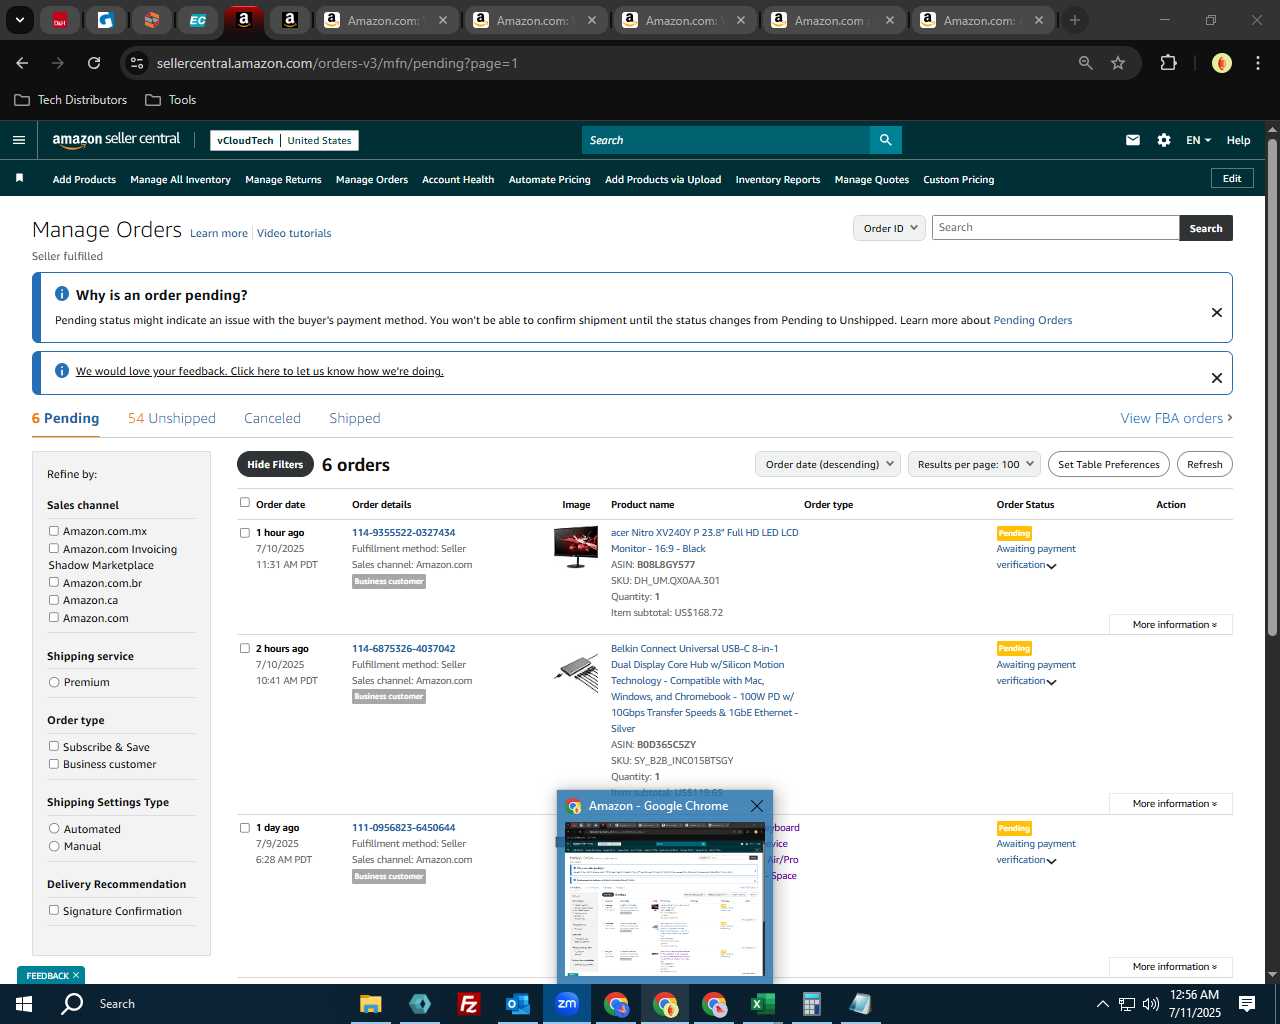1280x1024 pixels.
Task: Open FileZilla from the taskbar
Action: (468, 1004)
